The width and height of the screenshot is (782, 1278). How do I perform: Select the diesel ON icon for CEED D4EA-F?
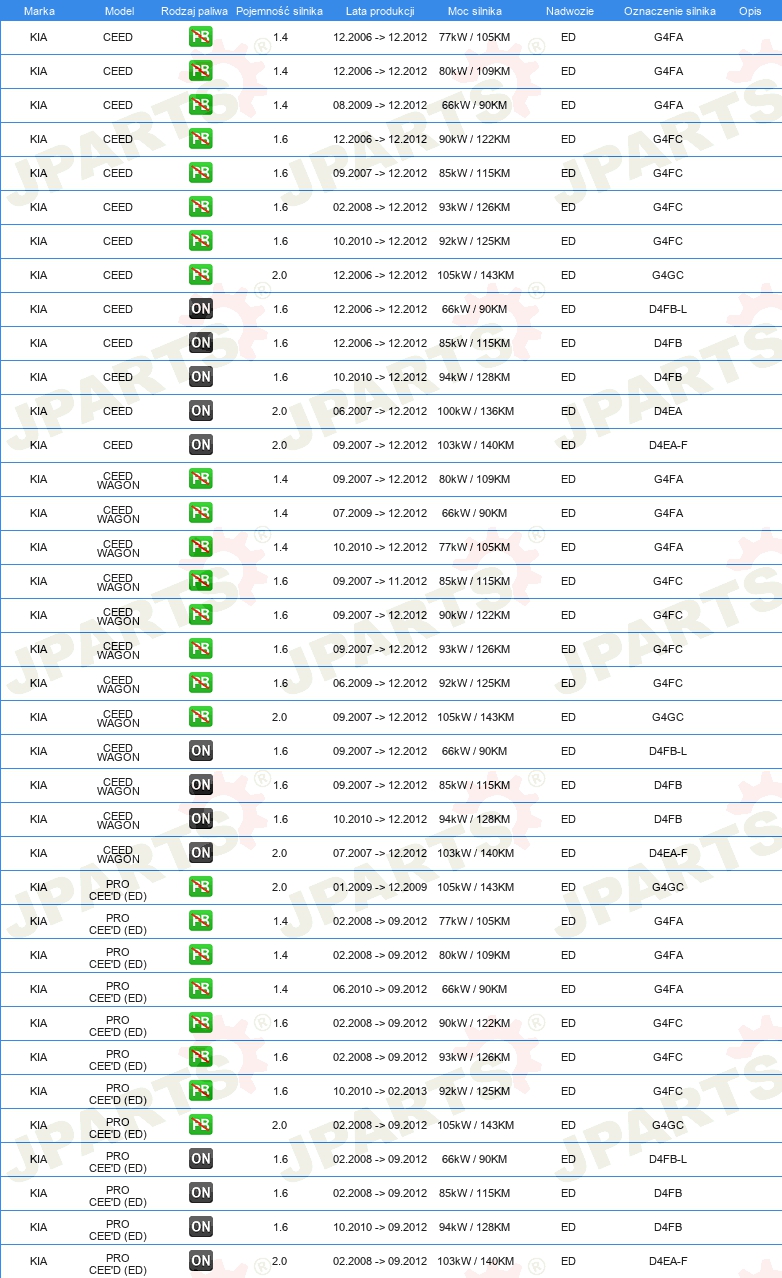[x=201, y=445]
